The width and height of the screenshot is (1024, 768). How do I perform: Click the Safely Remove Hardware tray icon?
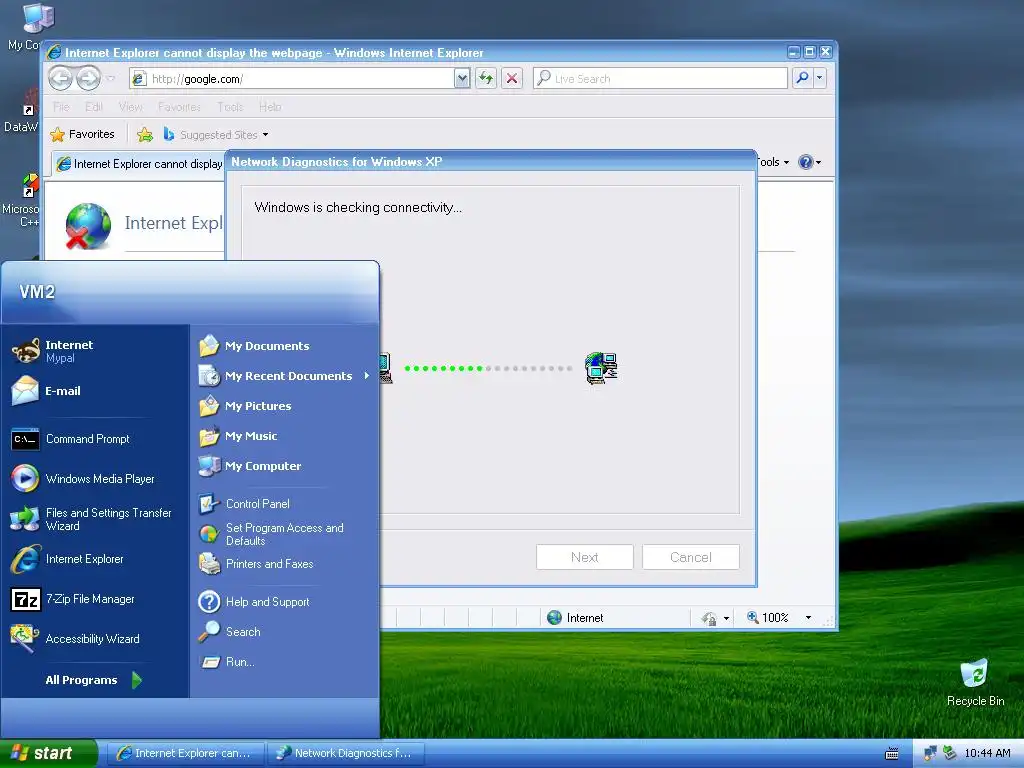pyautogui.click(x=949, y=753)
